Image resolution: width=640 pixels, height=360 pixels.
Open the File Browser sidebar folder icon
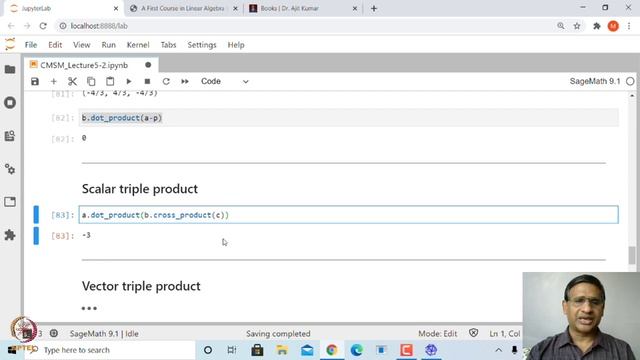10,69
